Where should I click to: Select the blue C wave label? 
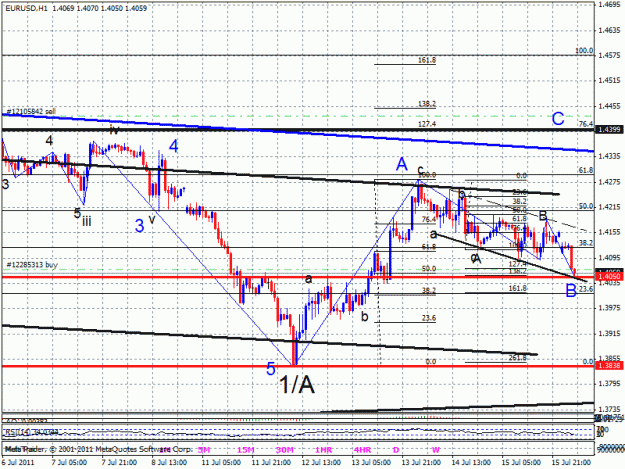pos(558,119)
